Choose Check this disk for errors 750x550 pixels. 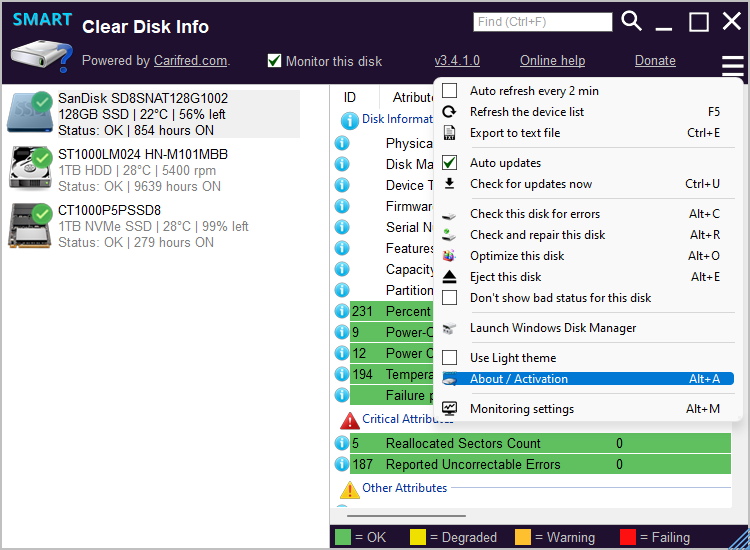(588, 214)
